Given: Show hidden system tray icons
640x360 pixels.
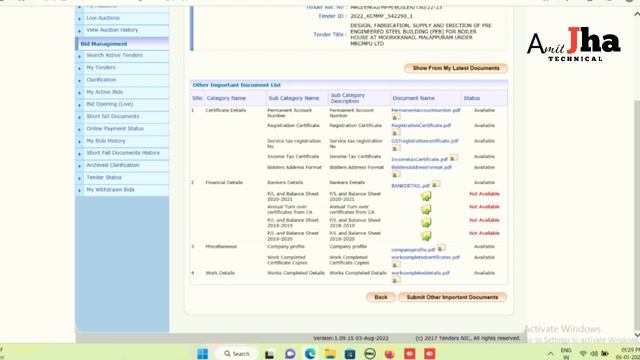Looking at the screenshot, I should pos(550,353).
